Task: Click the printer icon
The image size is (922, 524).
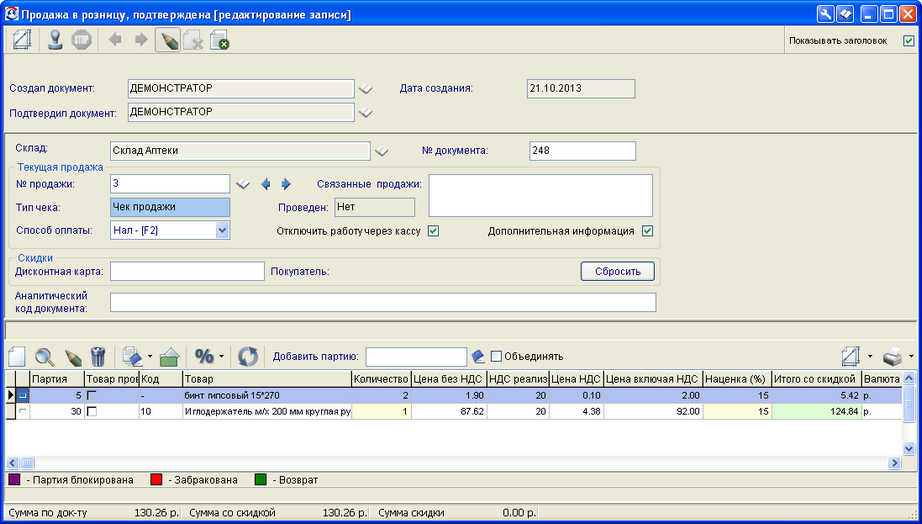Action: (x=893, y=356)
